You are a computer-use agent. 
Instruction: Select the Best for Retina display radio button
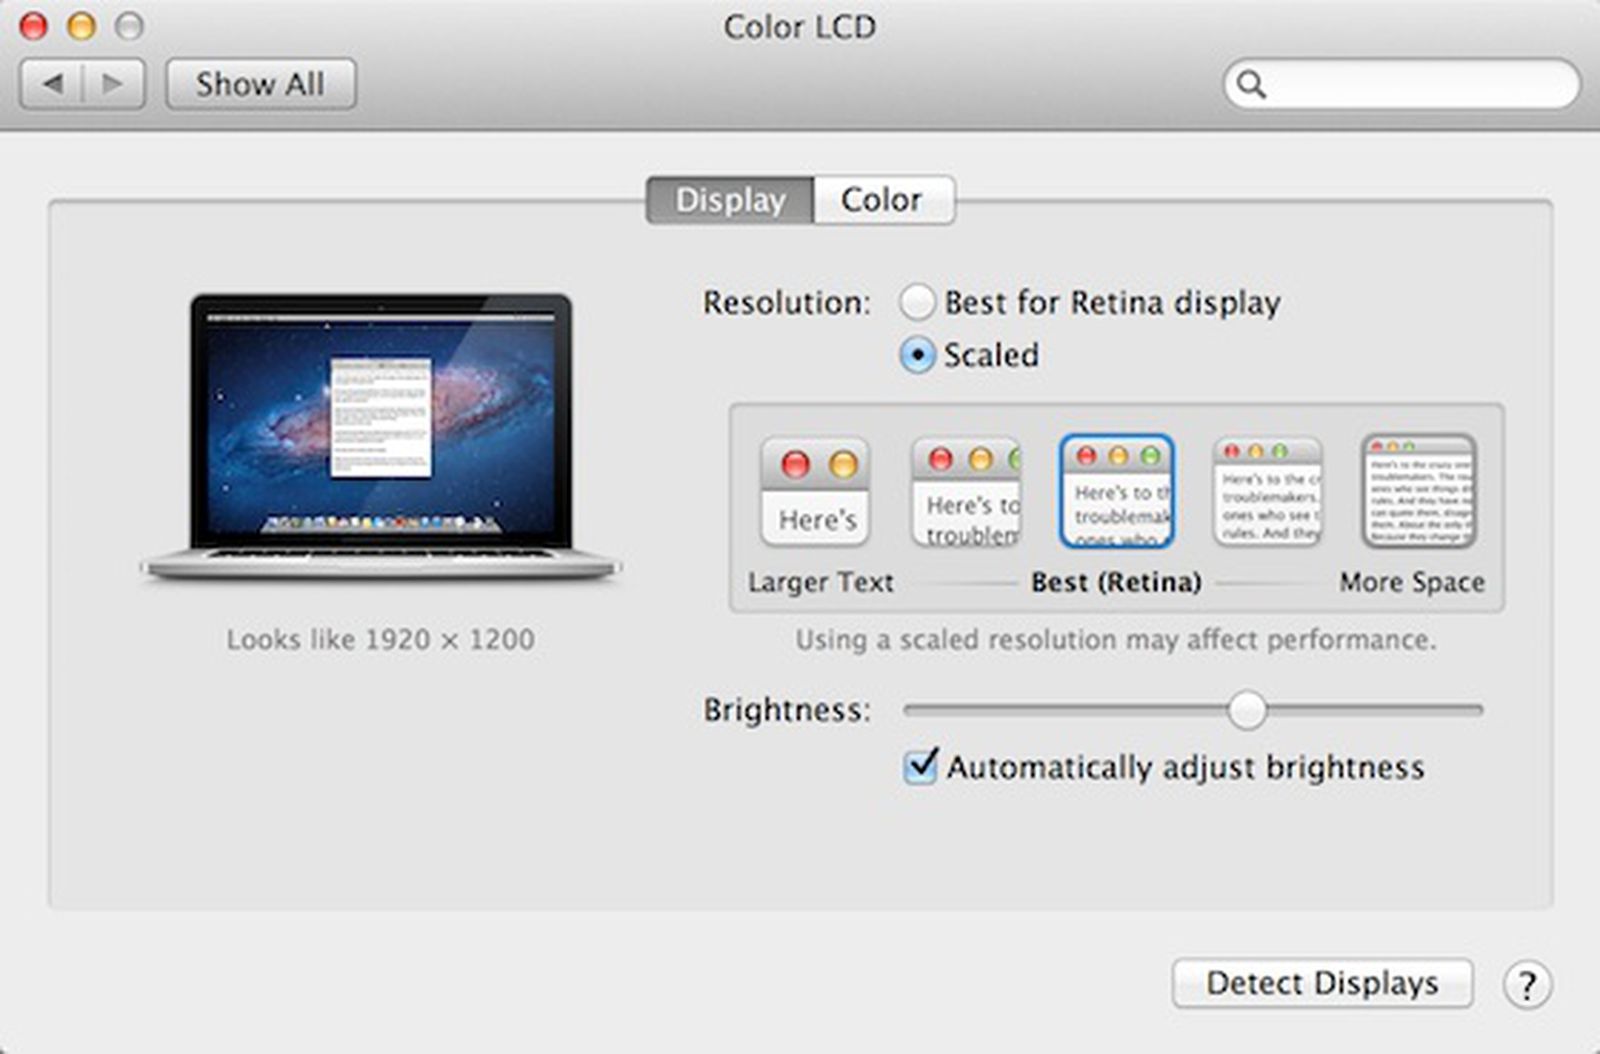pos(916,301)
